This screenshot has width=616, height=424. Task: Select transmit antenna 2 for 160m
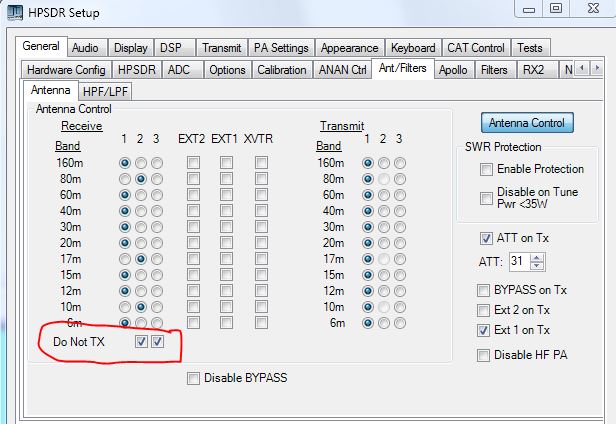(x=384, y=163)
